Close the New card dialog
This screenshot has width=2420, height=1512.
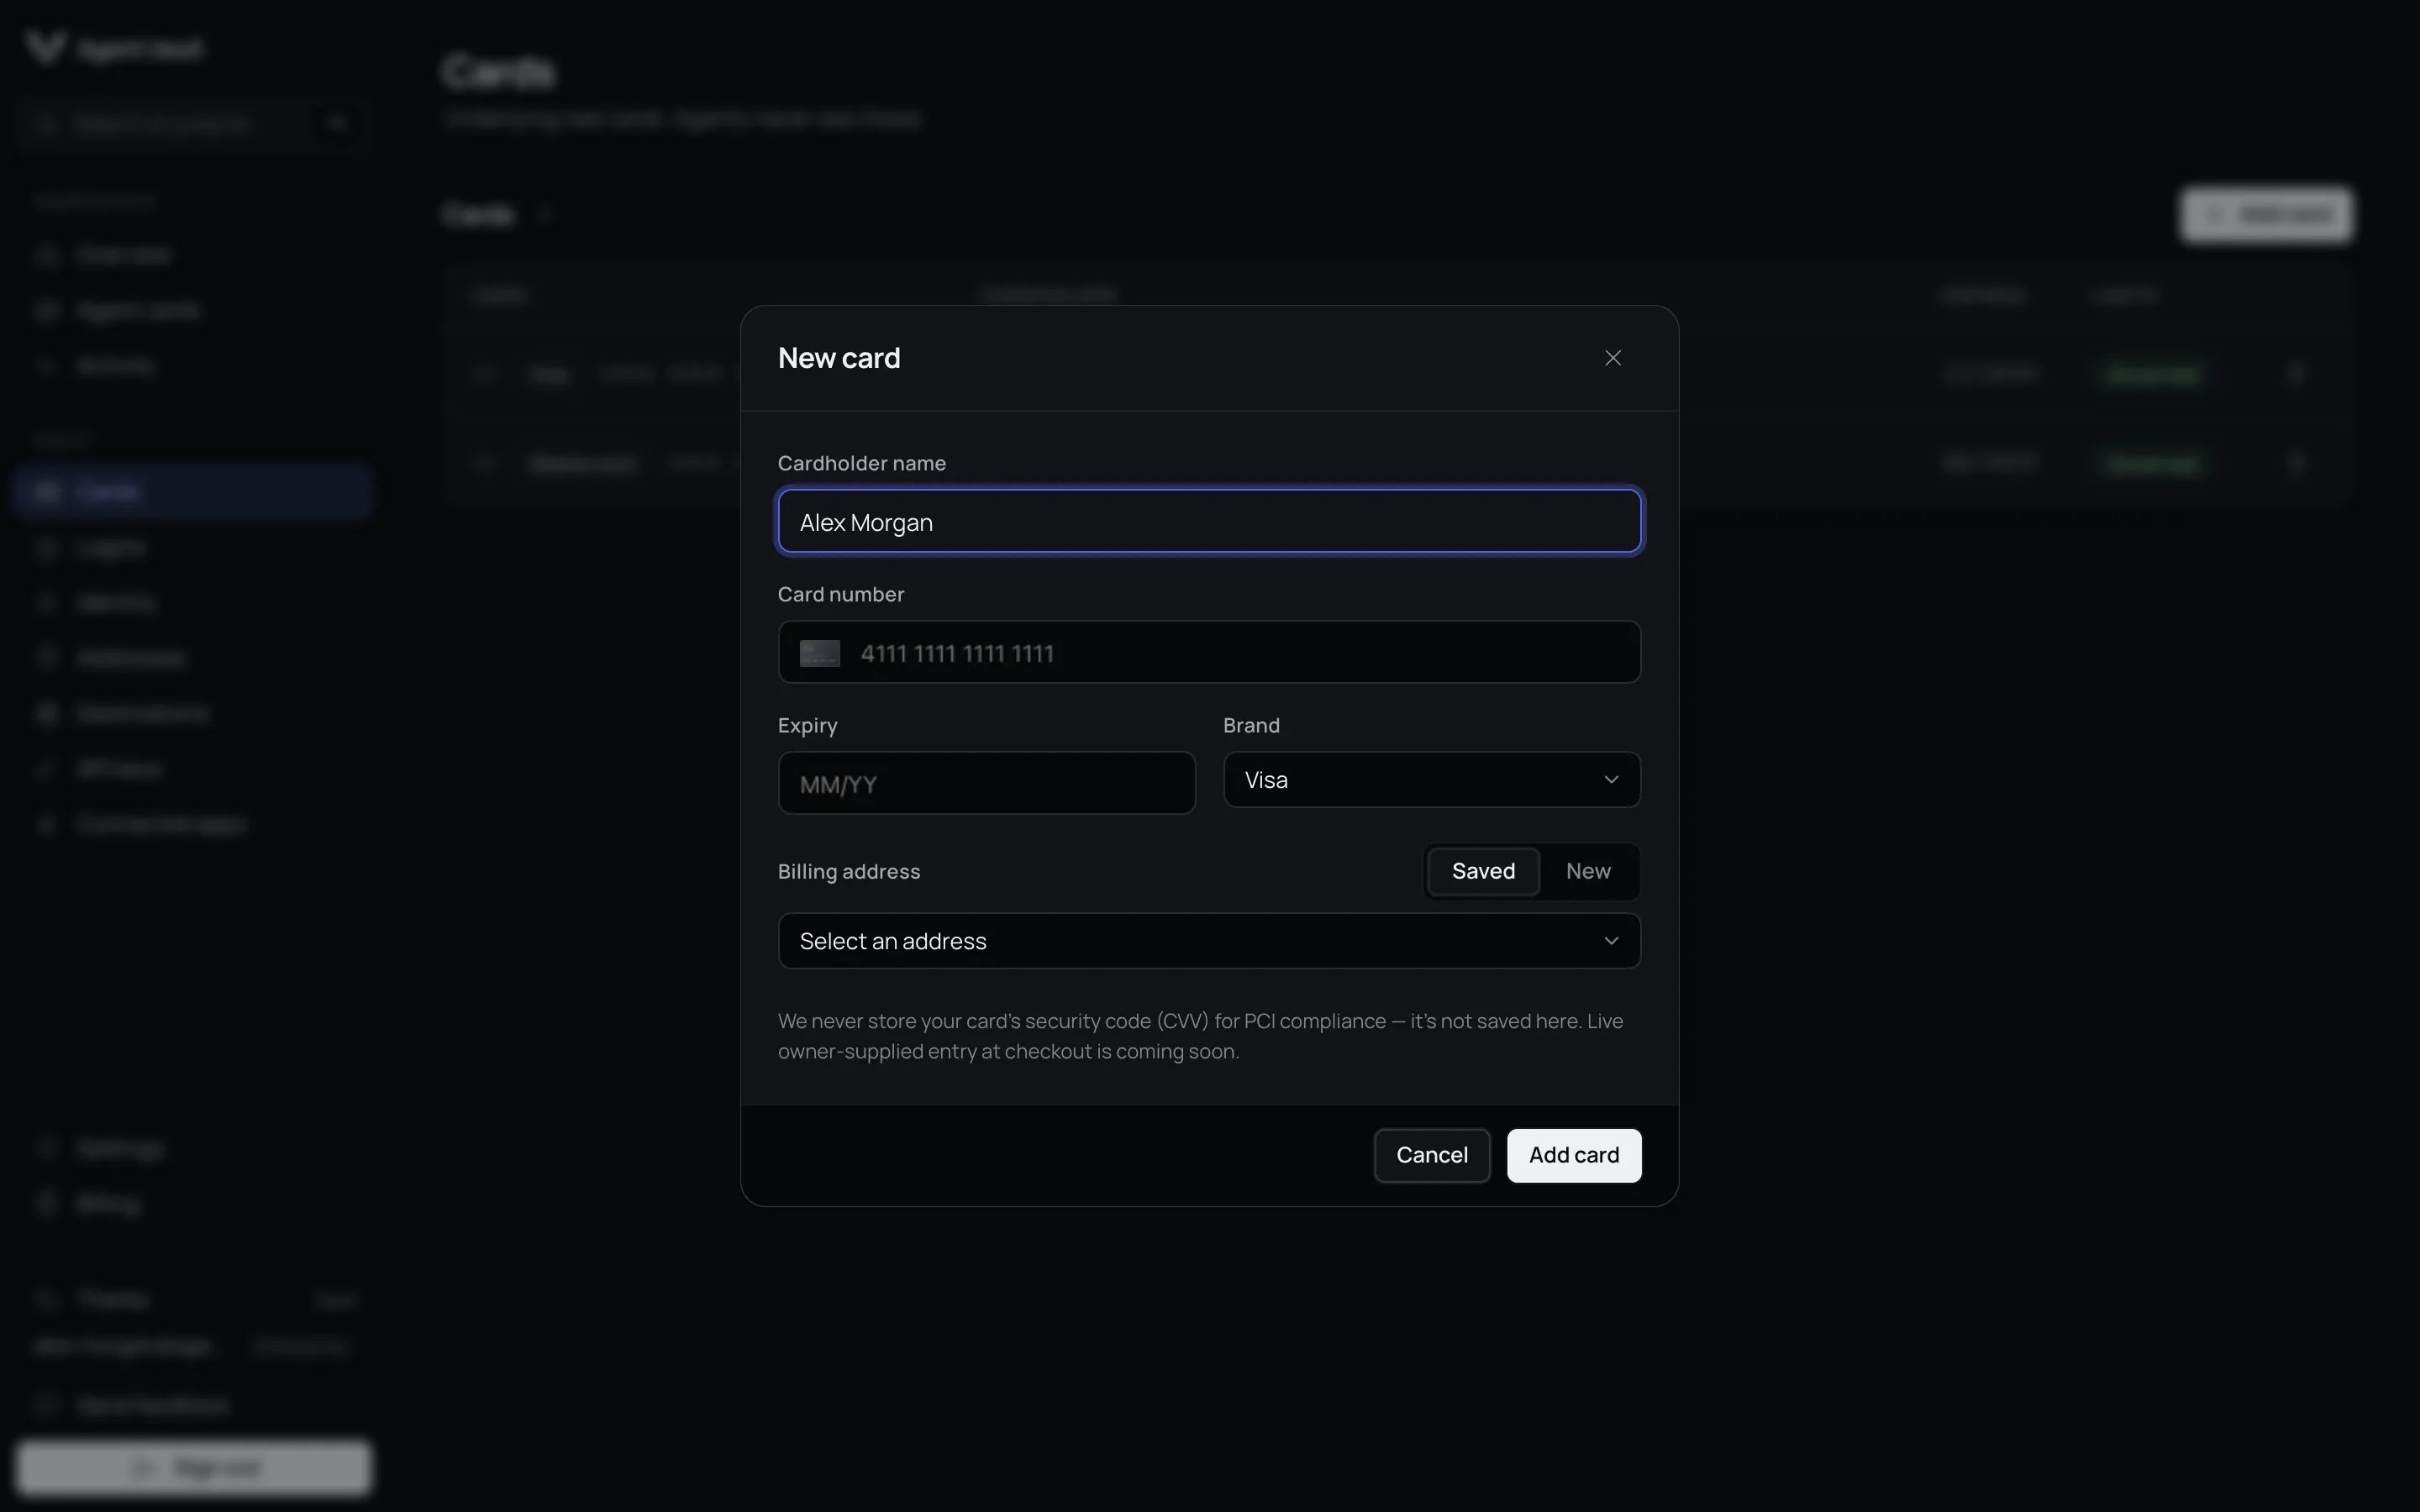pos(1612,358)
